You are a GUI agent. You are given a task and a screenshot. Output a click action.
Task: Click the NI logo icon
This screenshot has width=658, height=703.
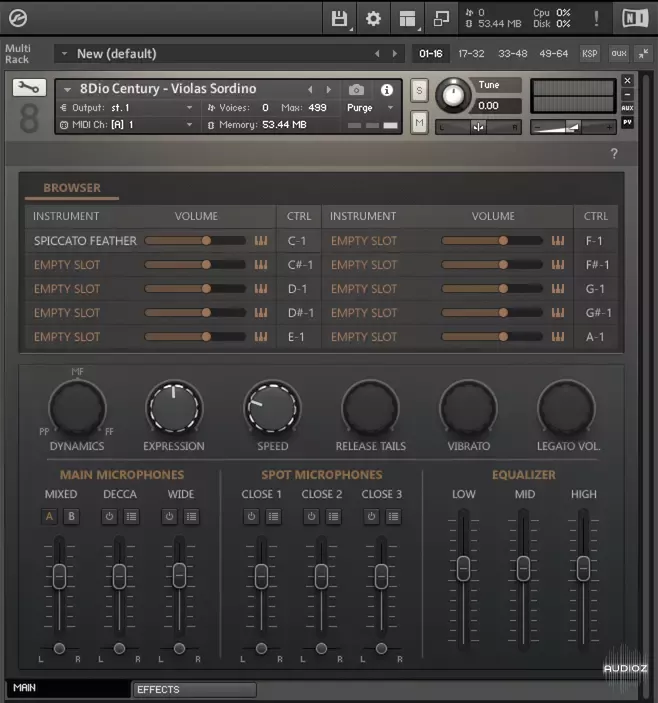pyautogui.click(x=635, y=18)
